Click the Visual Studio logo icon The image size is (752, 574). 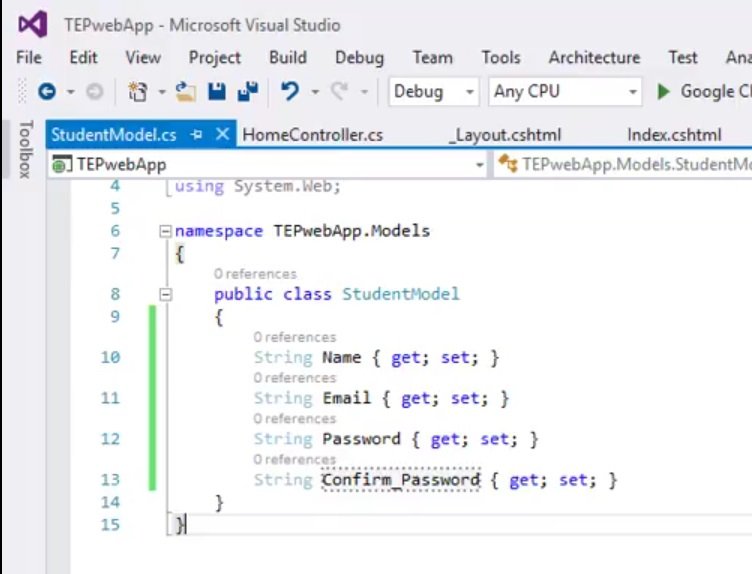click(x=33, y=24)
